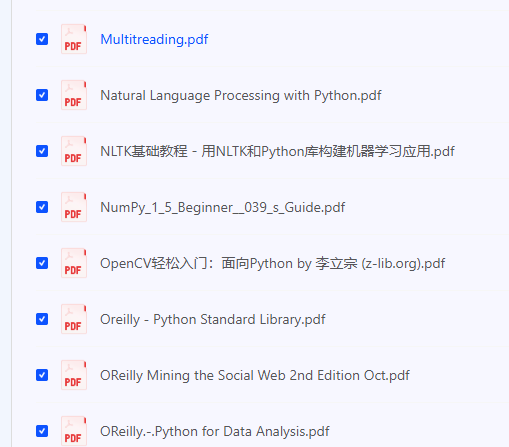The image size is (509, 447).
Task: Uncheck the NLTK基础教程 file checkbox
Action: point(42,151)
